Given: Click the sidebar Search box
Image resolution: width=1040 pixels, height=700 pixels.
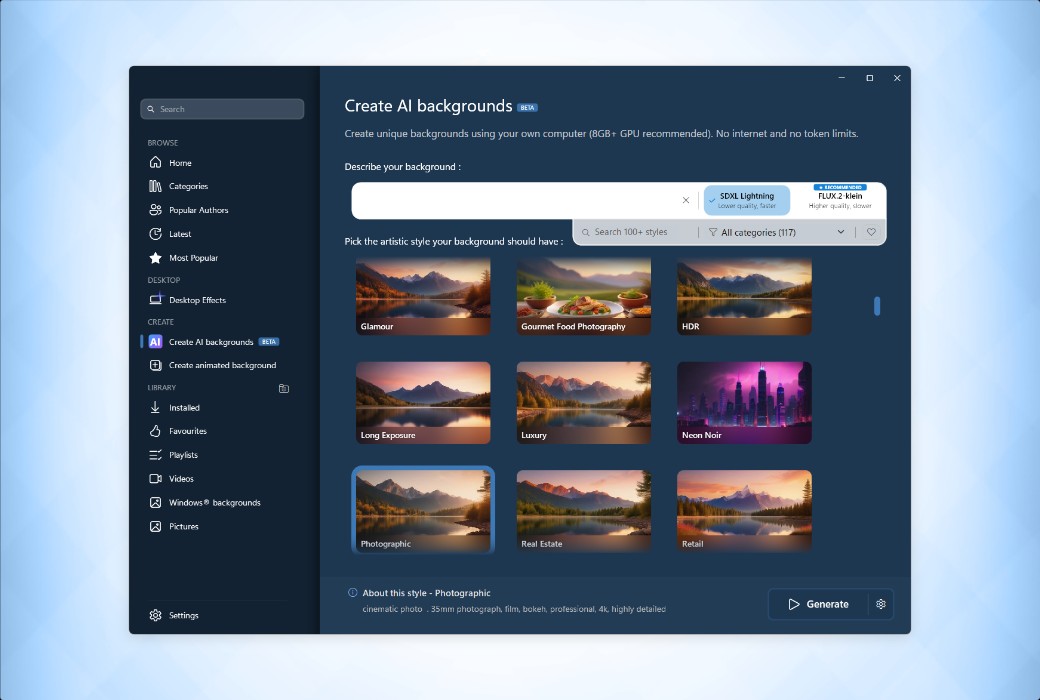Looking at the screenshot, I should (x=222, y=109).
